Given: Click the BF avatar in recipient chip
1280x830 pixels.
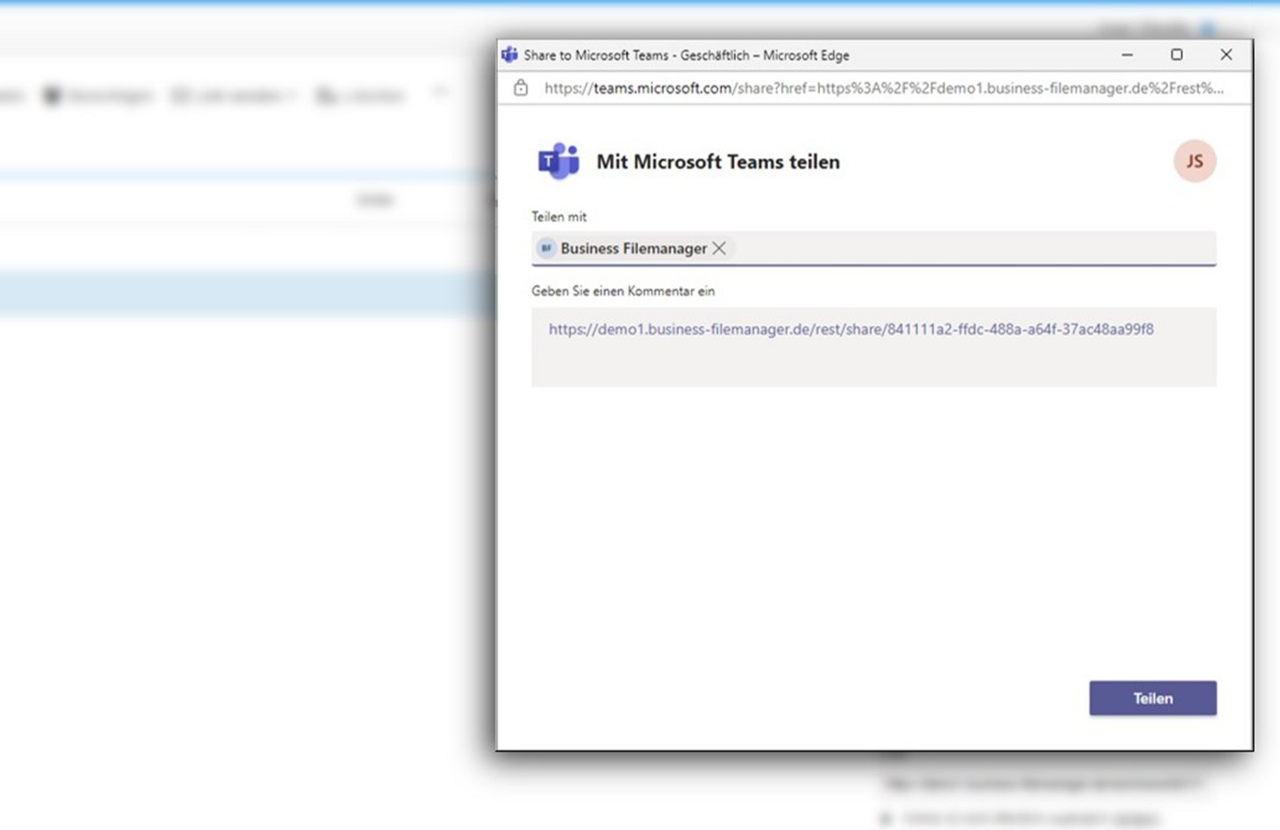Looking at the screenshot, I should pos(546,248).
